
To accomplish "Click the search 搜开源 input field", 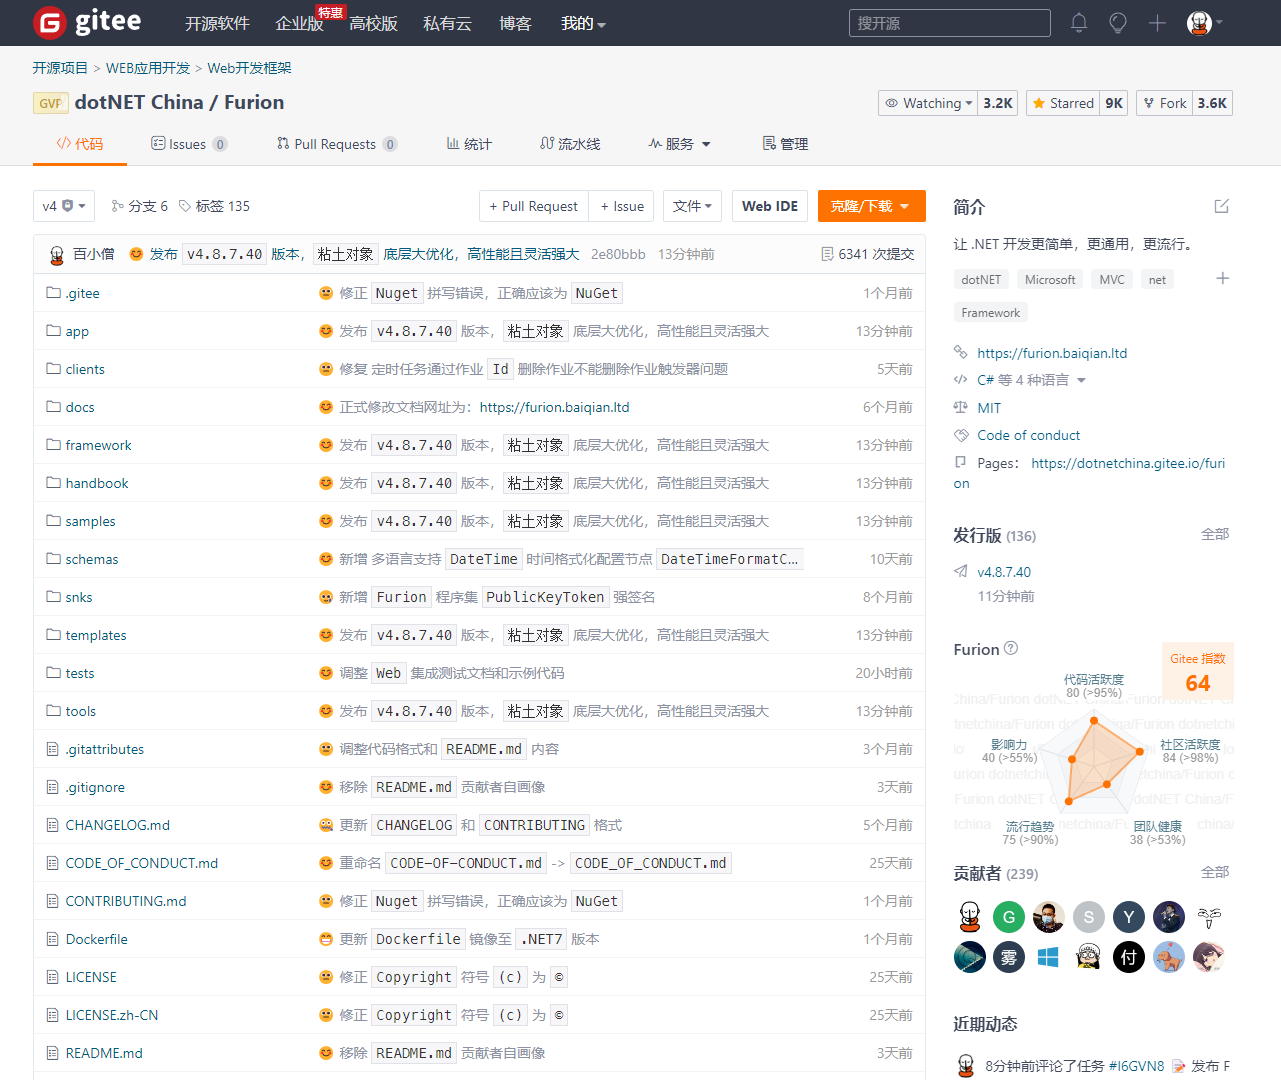I will (x=950, y=23).
